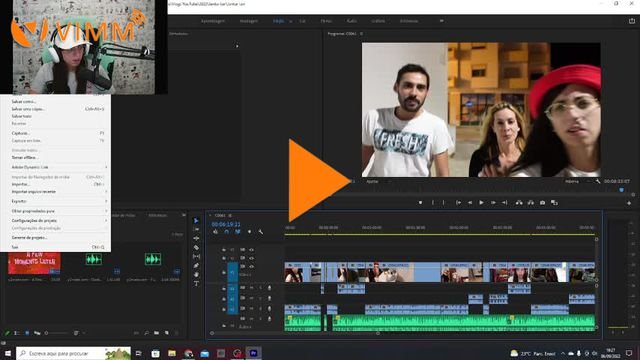Select the Track Select Forward tool
The image size is (640, 360).
[x=196, y=229]
